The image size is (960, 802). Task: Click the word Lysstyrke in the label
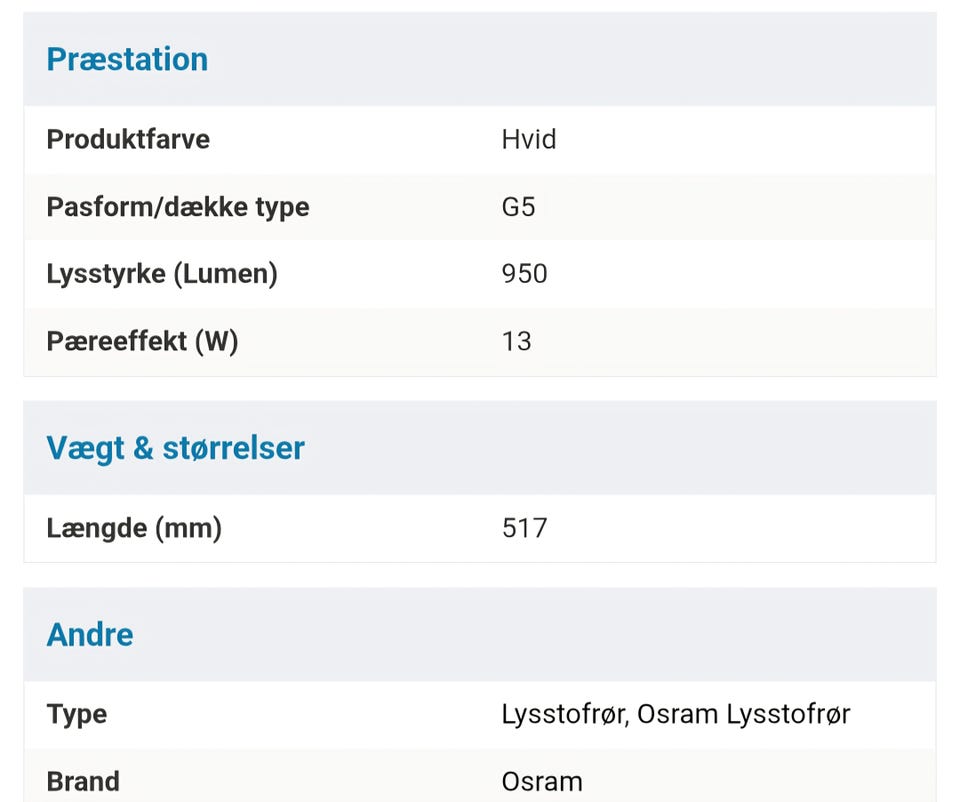tap(106, 274)
